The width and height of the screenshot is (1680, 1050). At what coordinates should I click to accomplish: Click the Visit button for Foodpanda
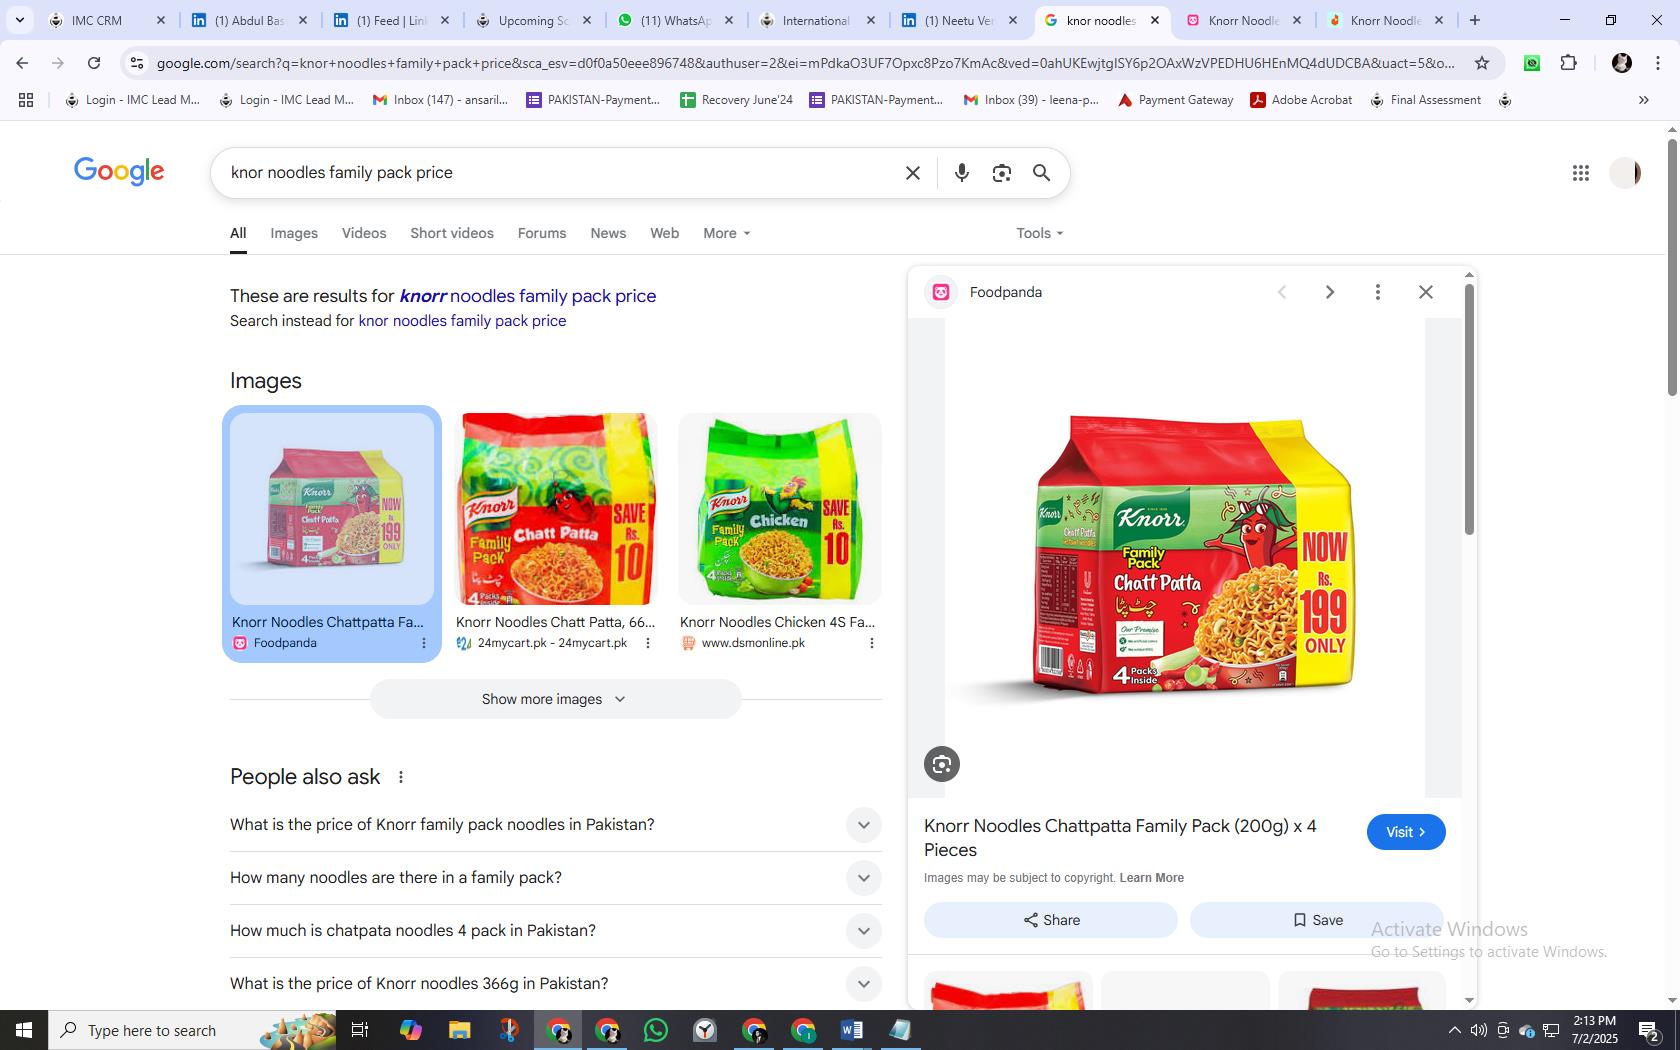pyautogui.click(x=1406, y=832)
